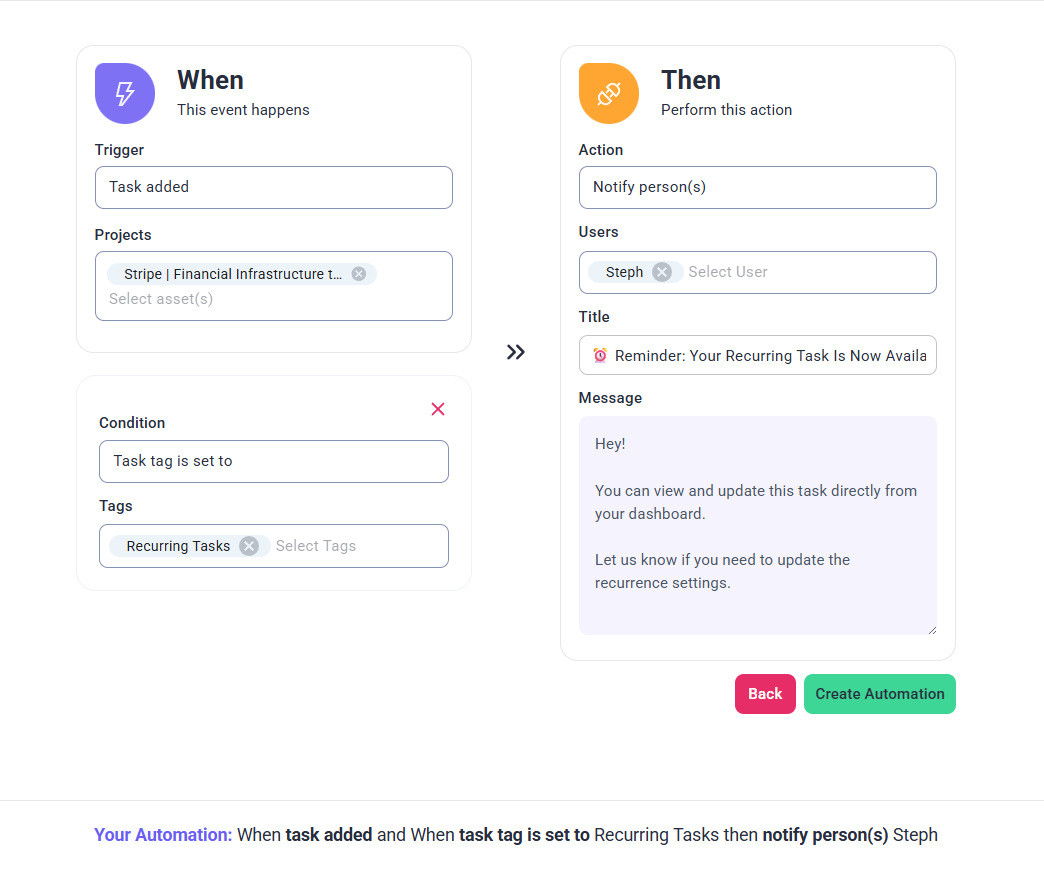Remove the Recurring Tasks tag chip
The width and height of the screenshot is (1044, 869).
click(x=249, y=546)
